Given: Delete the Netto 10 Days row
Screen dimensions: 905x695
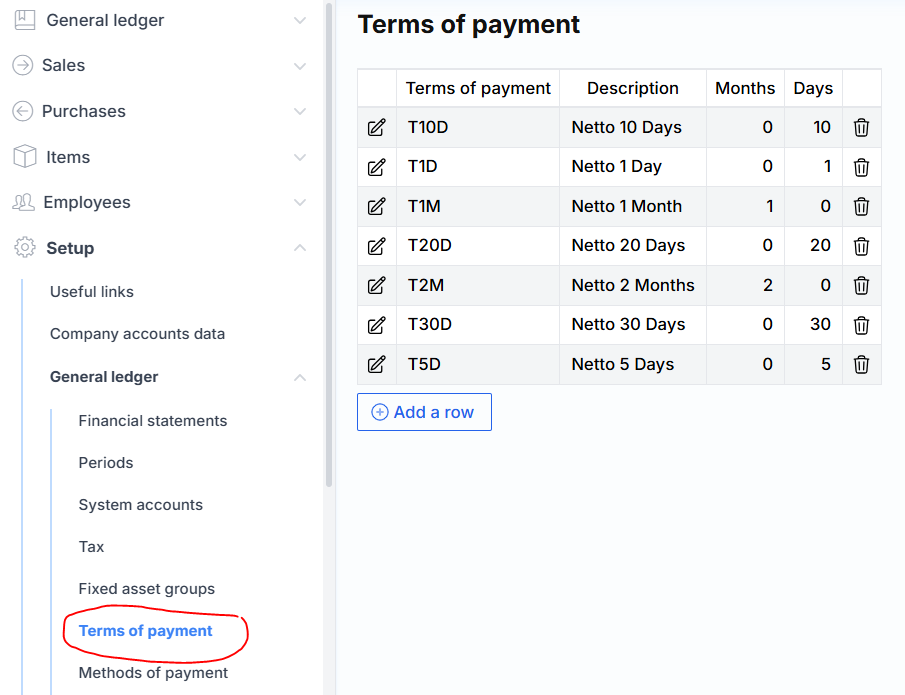Looking at the screenshot, I should coord(861,127).
